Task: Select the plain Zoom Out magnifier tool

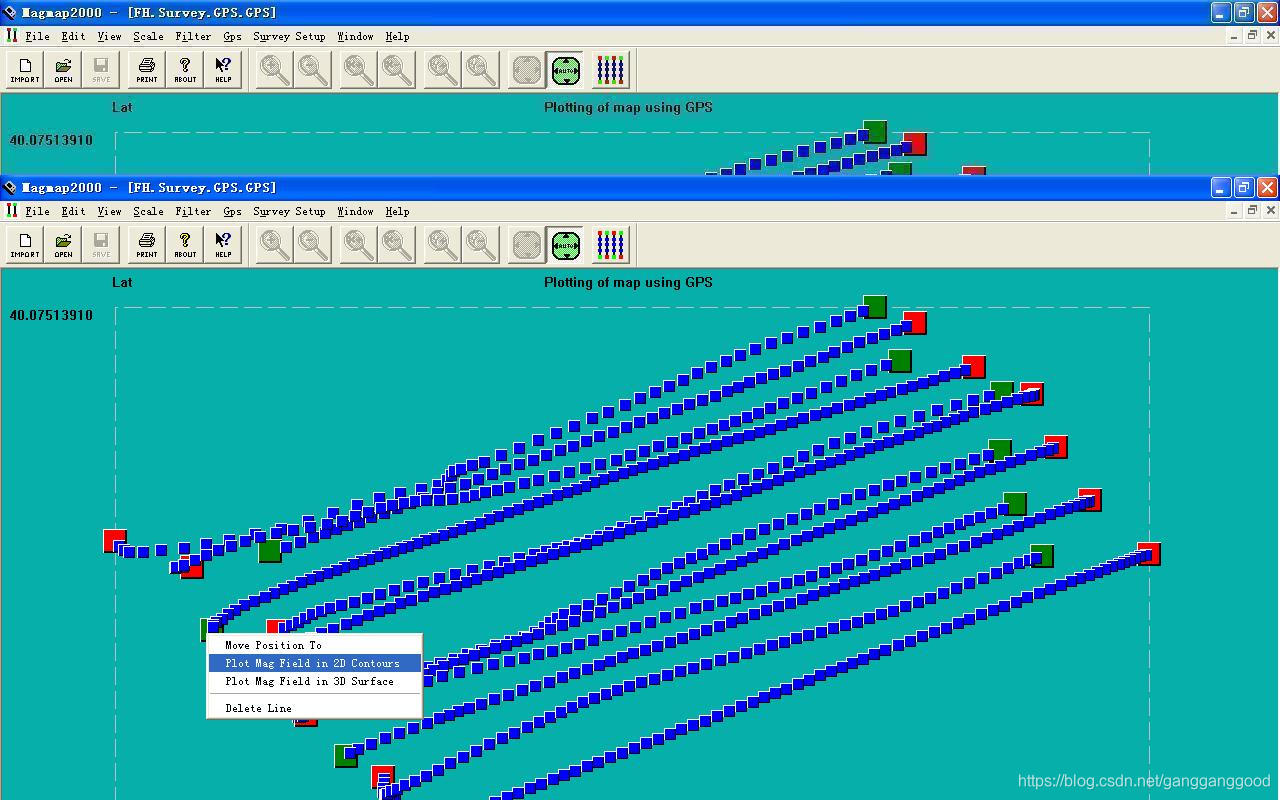Action: pos(311,244)
